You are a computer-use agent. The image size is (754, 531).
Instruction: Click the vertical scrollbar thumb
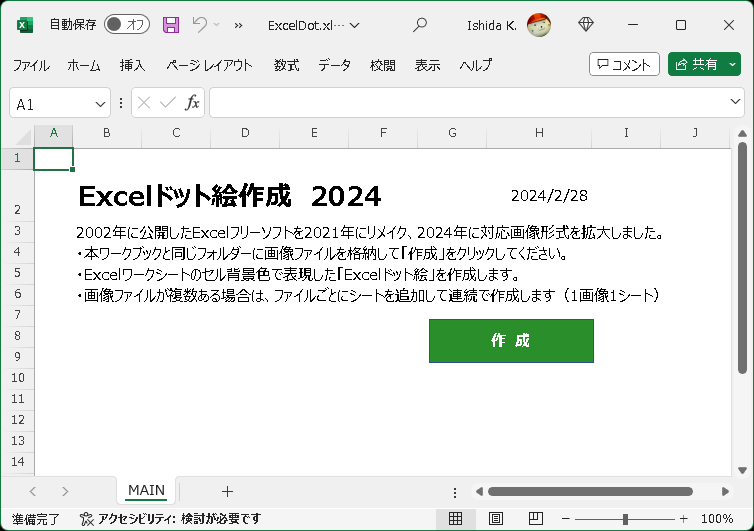click(x=742, y=258)
